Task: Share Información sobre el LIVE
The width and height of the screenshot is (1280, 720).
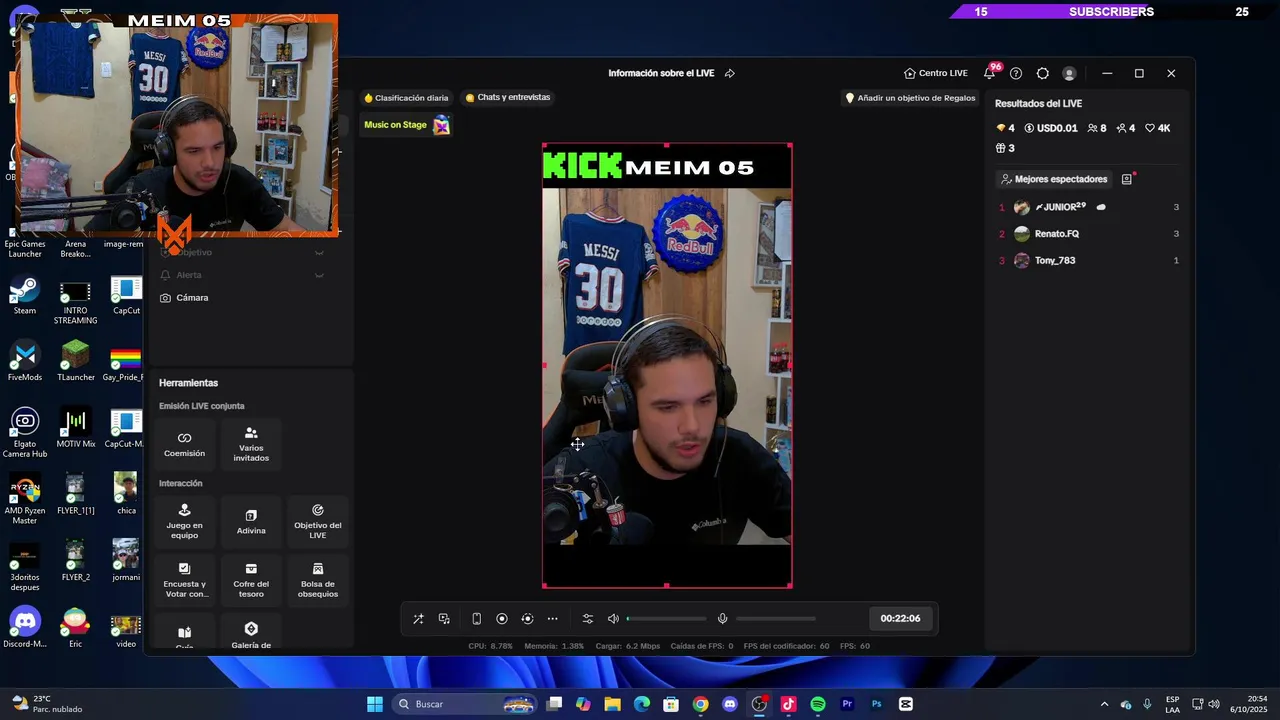Action: 730,73
